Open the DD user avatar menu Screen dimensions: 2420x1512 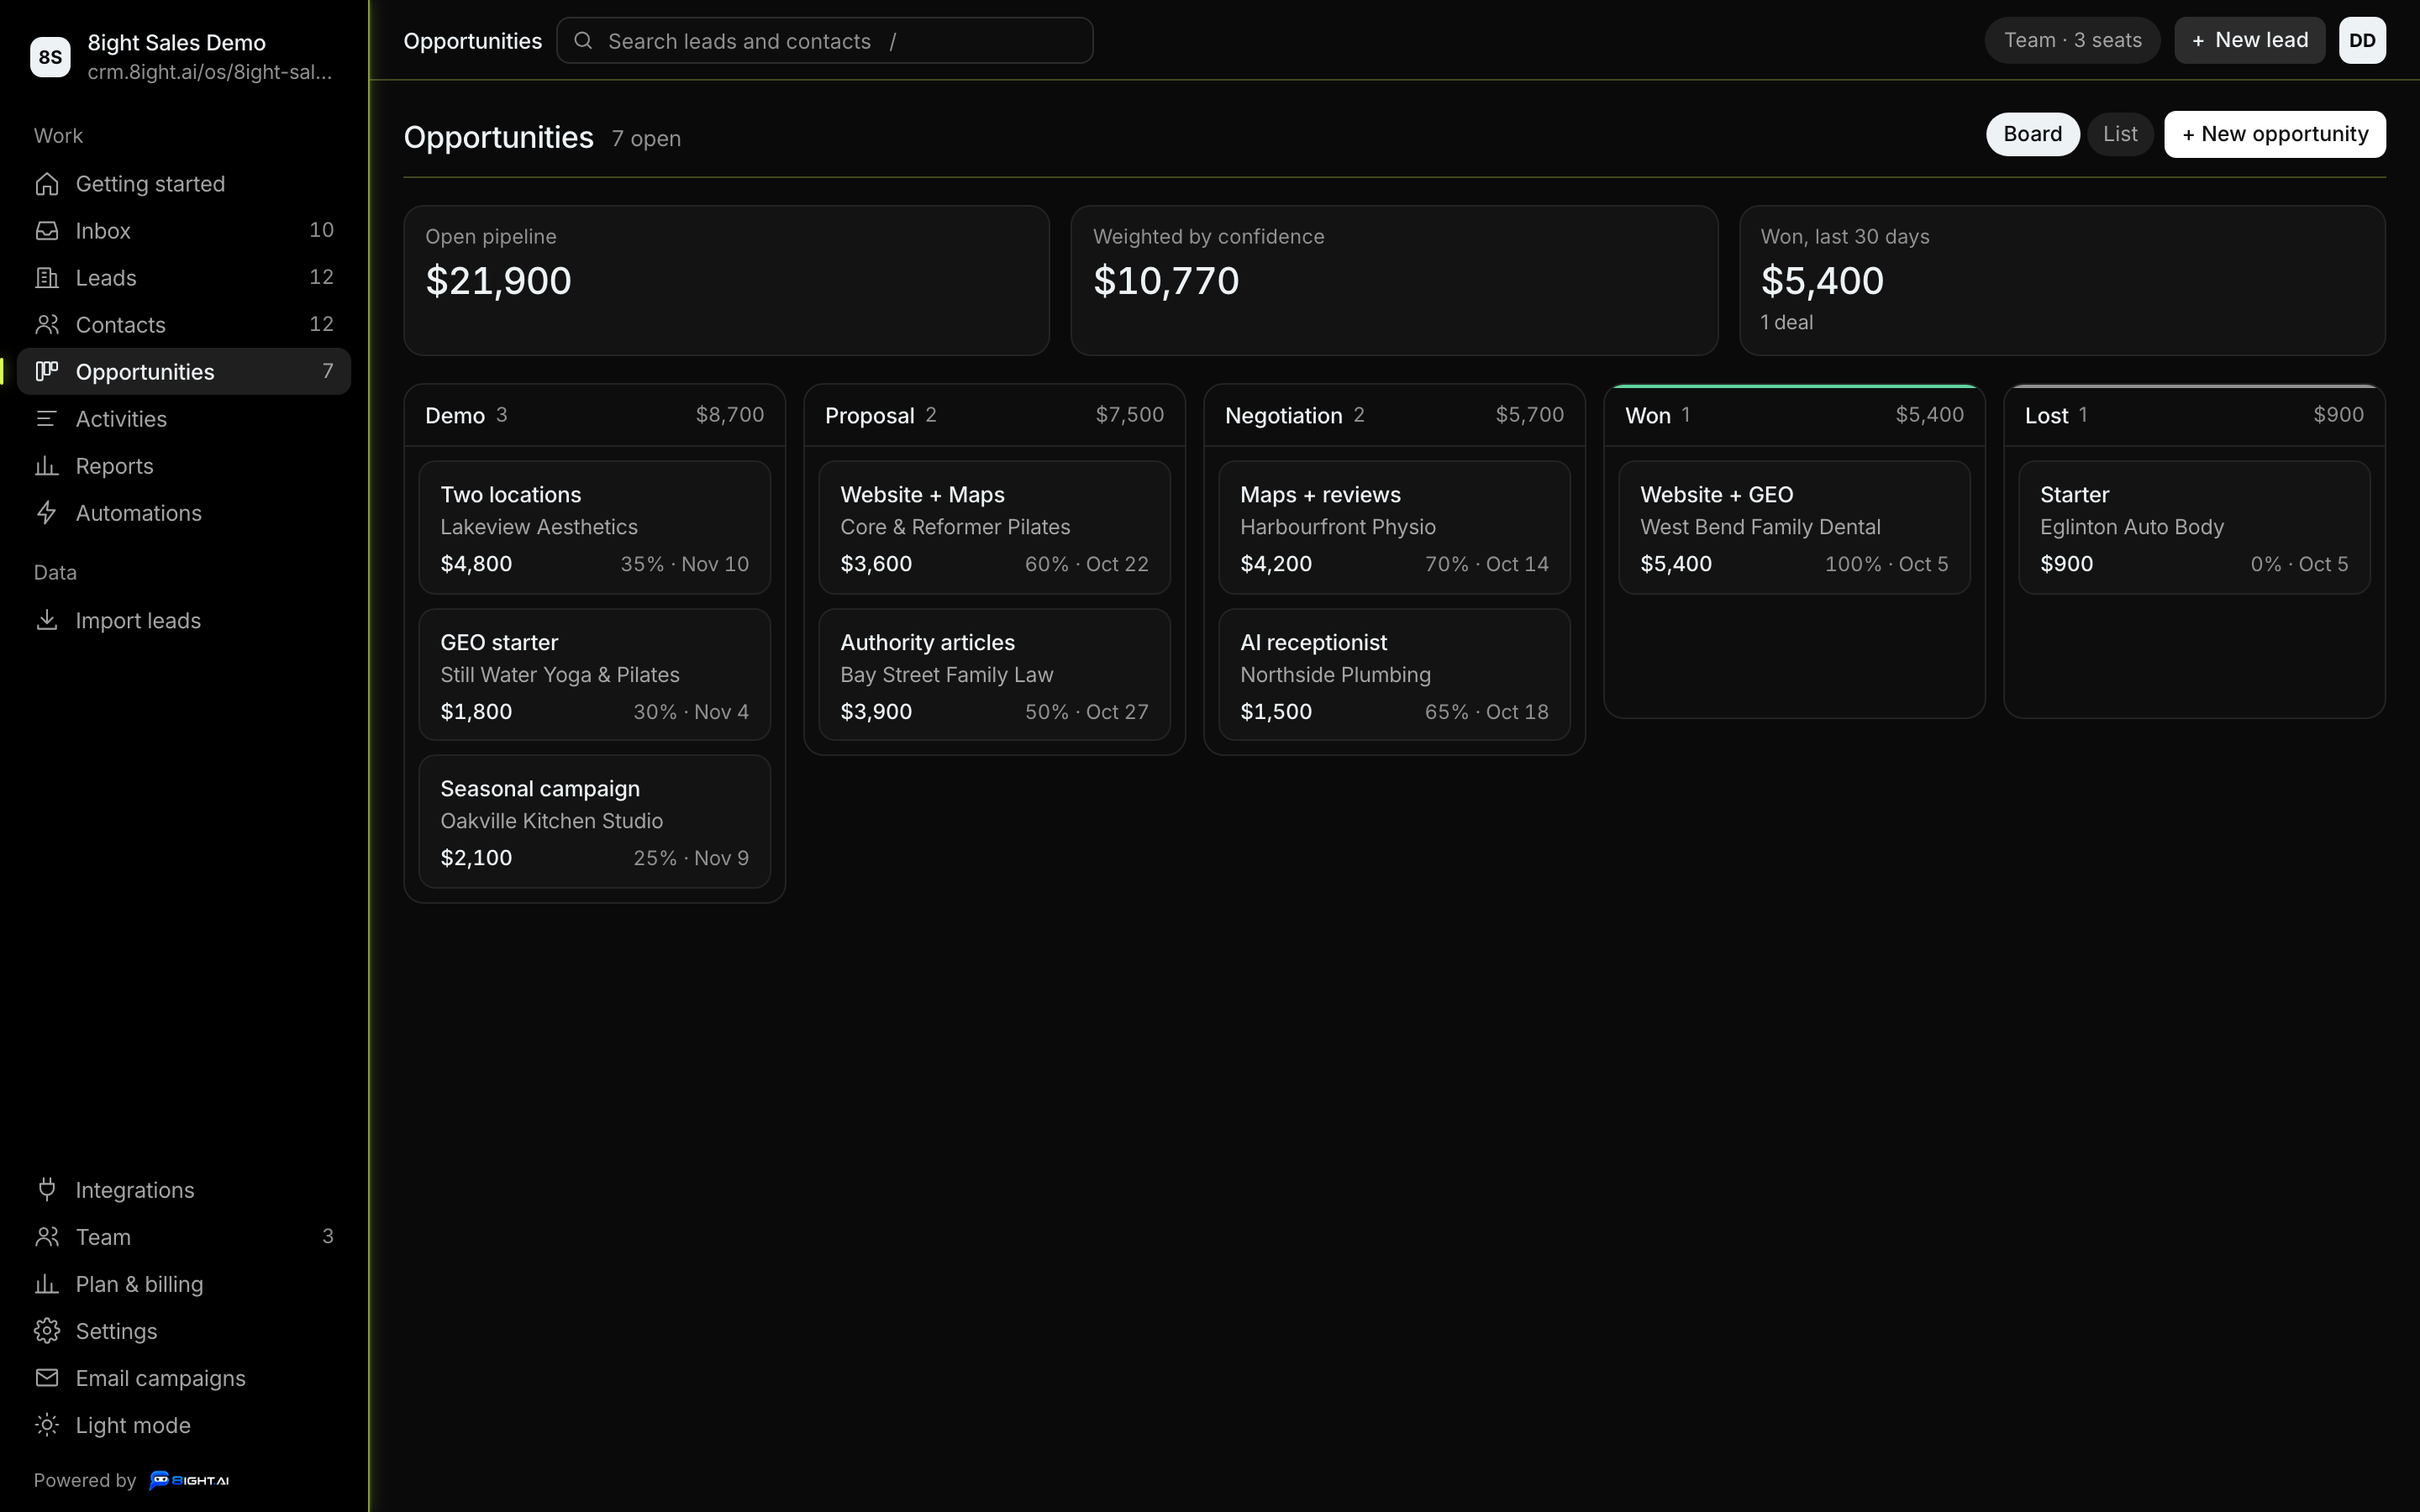2362,40
